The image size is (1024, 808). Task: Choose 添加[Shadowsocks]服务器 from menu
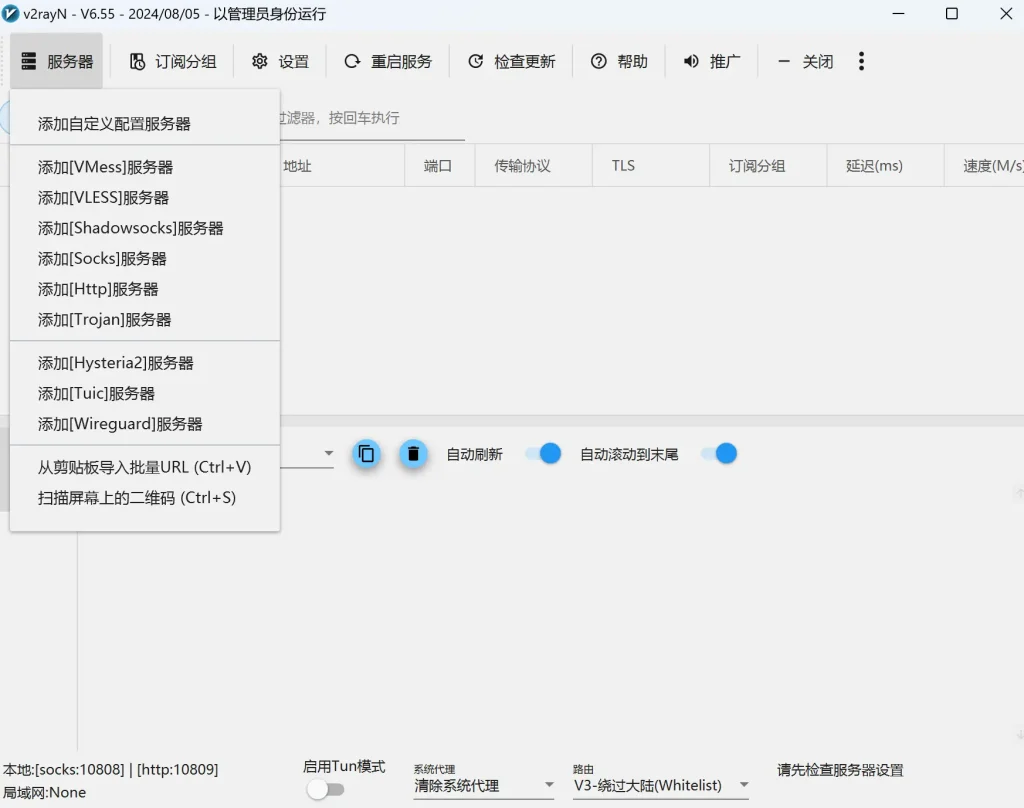point(130,228)
